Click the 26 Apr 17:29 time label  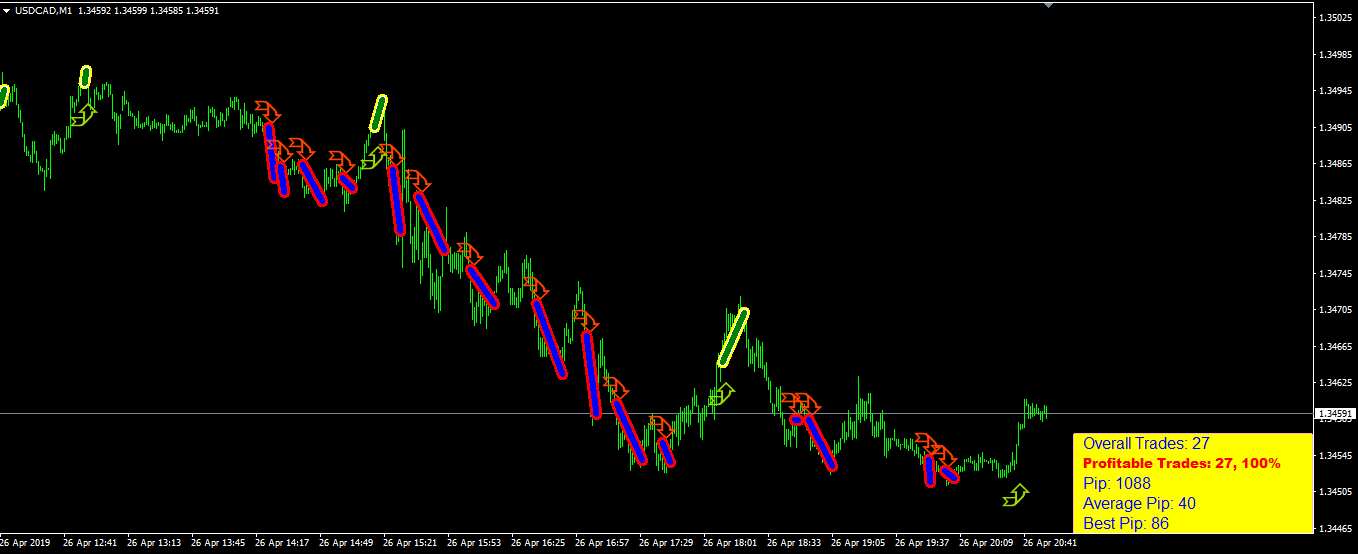coord(666,544)
